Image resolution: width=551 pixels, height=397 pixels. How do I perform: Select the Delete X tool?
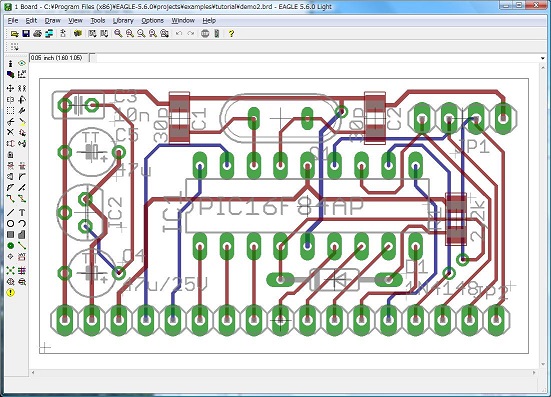[11, 132]
